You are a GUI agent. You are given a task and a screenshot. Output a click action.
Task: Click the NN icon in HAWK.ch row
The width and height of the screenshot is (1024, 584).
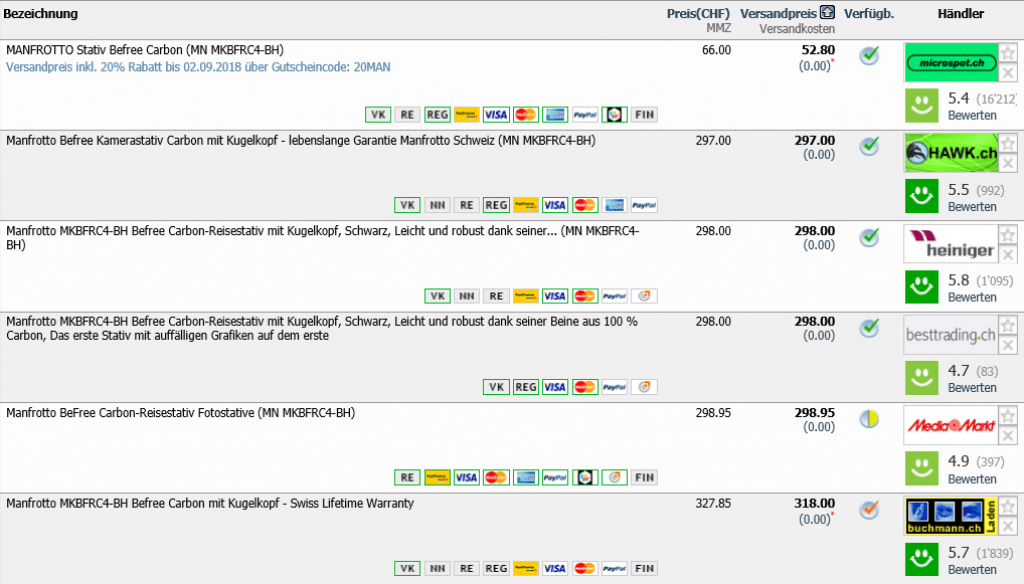pyautogui.click(x=437, y=205)
